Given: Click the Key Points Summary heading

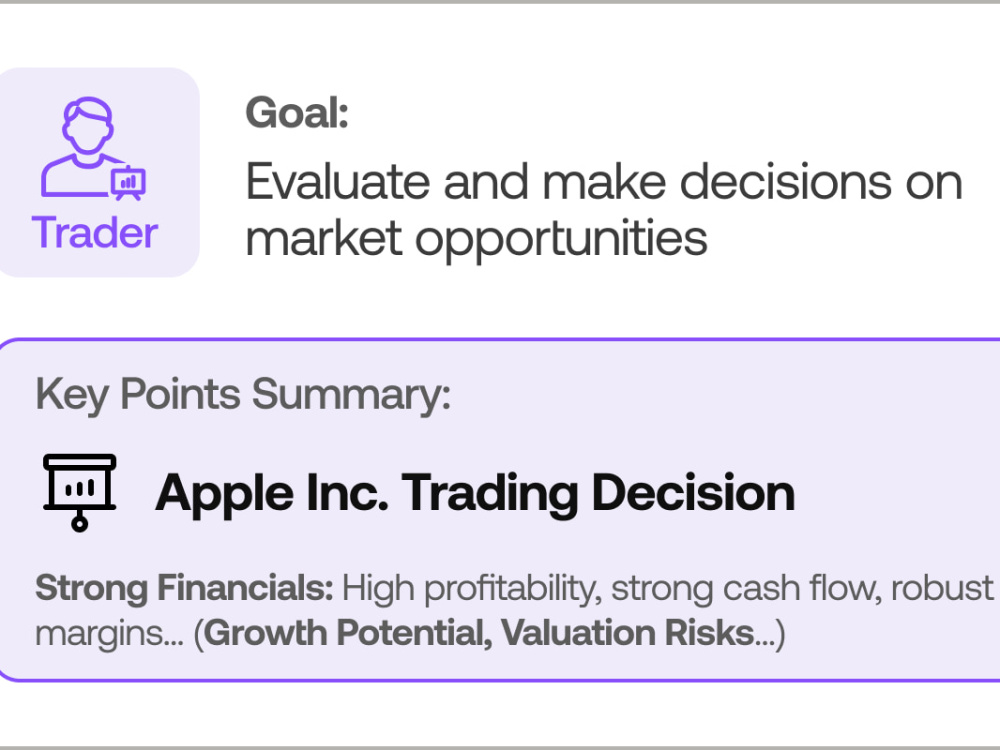Looking at the screenshot, I should pos(243,395).
